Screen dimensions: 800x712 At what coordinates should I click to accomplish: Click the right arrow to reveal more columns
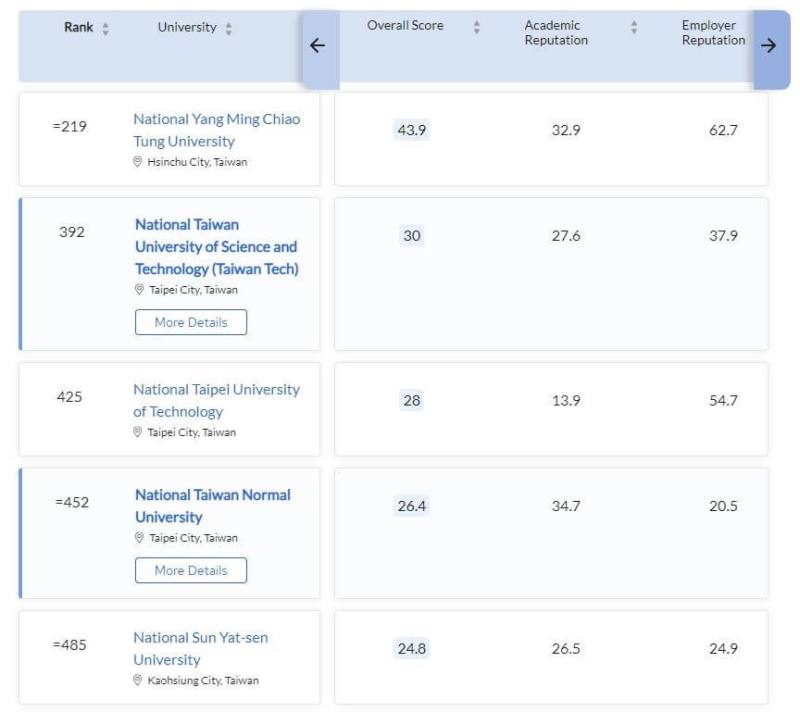pyautogui.click(x=769, y=43)
